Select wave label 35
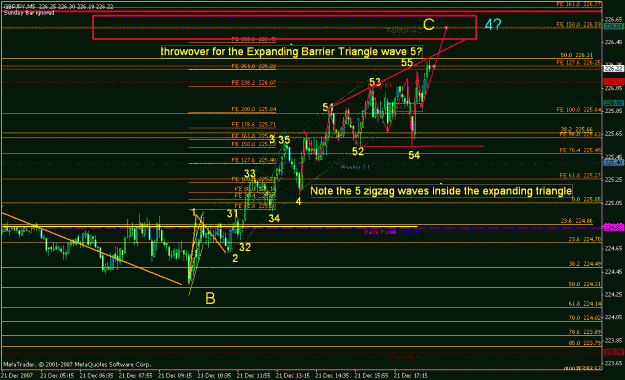The width and height of the screenshot is (625, 380). tap(284, 140)
